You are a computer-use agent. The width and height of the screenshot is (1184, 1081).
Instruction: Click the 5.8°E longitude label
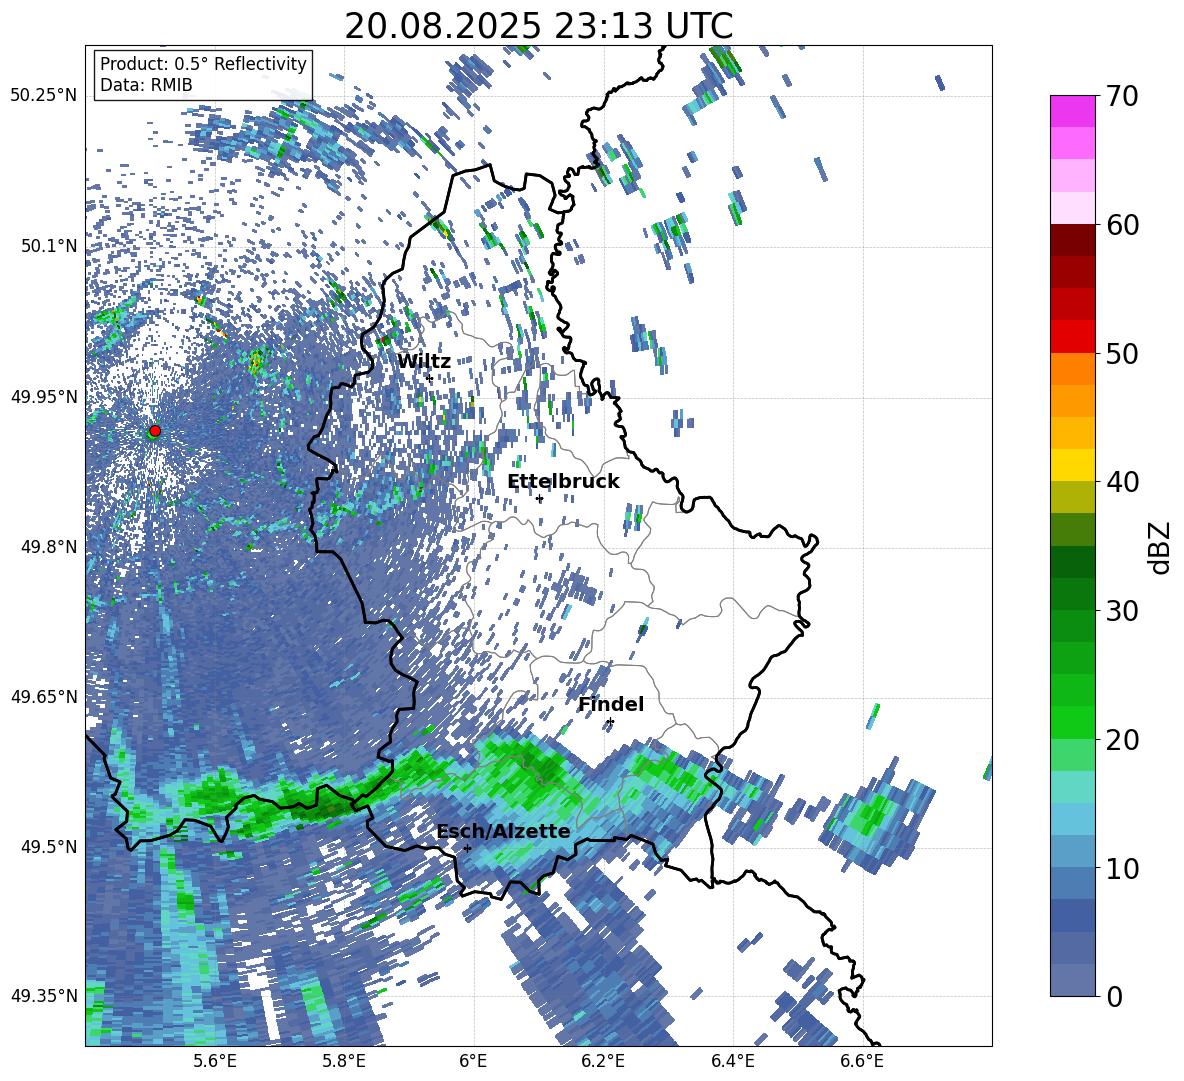coord(344,1061)
